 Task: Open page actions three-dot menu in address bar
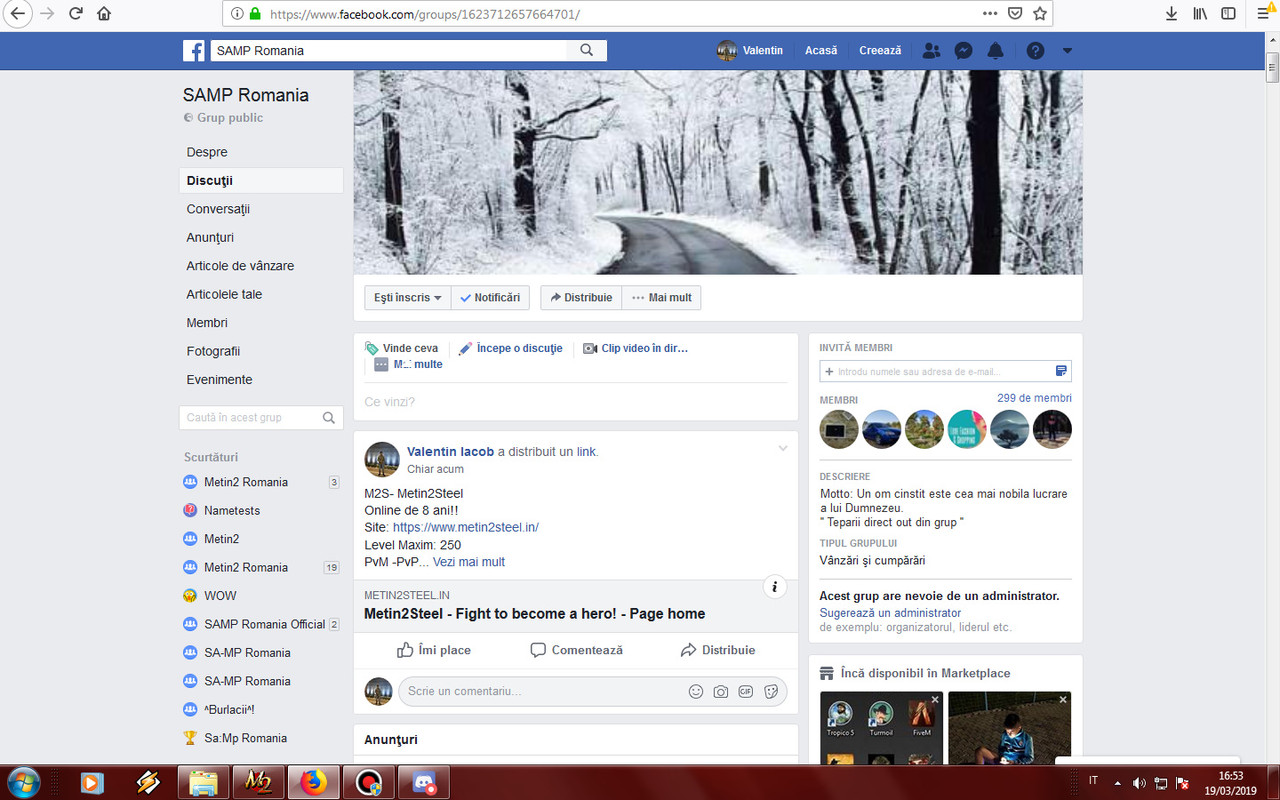[x=989, y=14]
